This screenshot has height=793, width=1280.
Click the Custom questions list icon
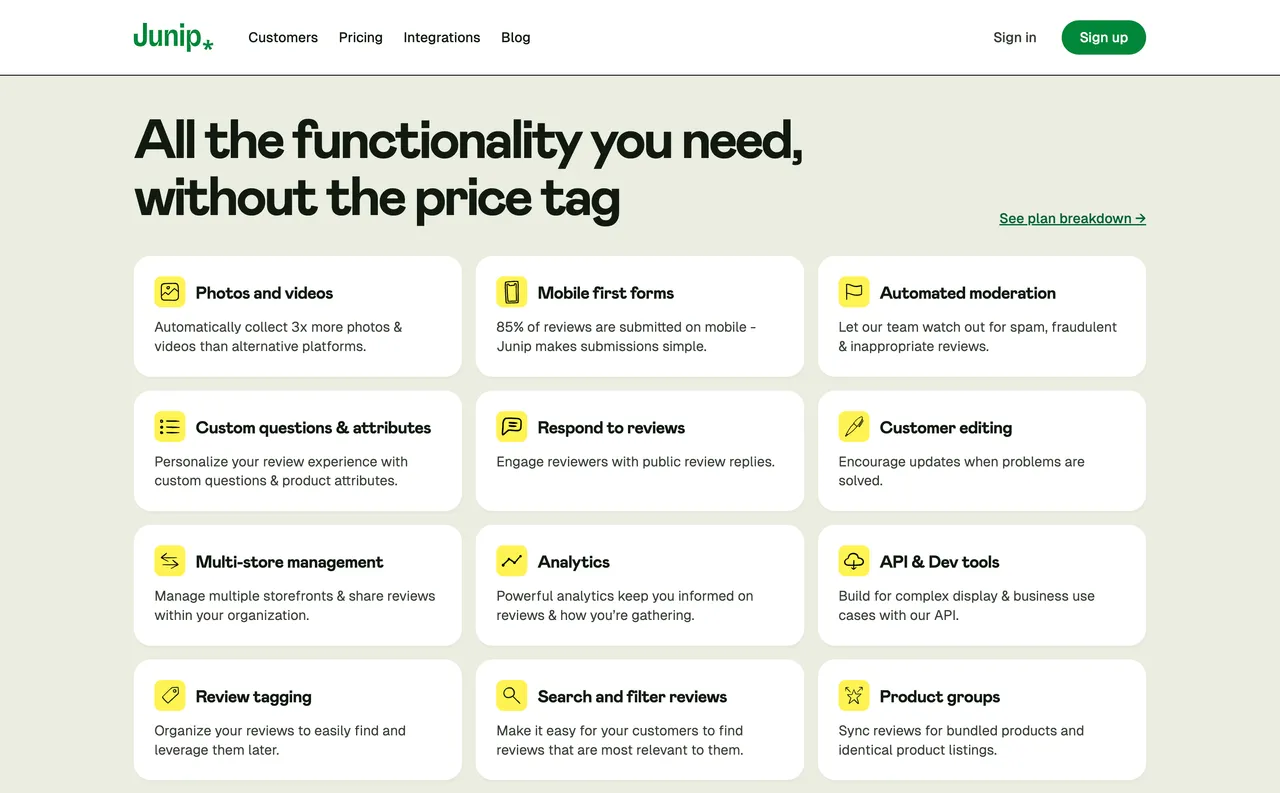click(x=170, y=427)
